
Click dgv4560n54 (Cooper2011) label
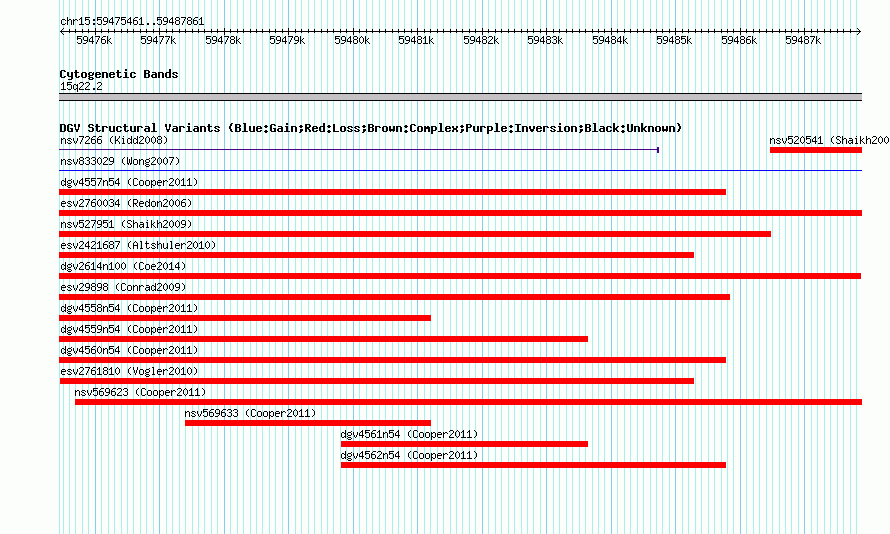tap(129, 350)
